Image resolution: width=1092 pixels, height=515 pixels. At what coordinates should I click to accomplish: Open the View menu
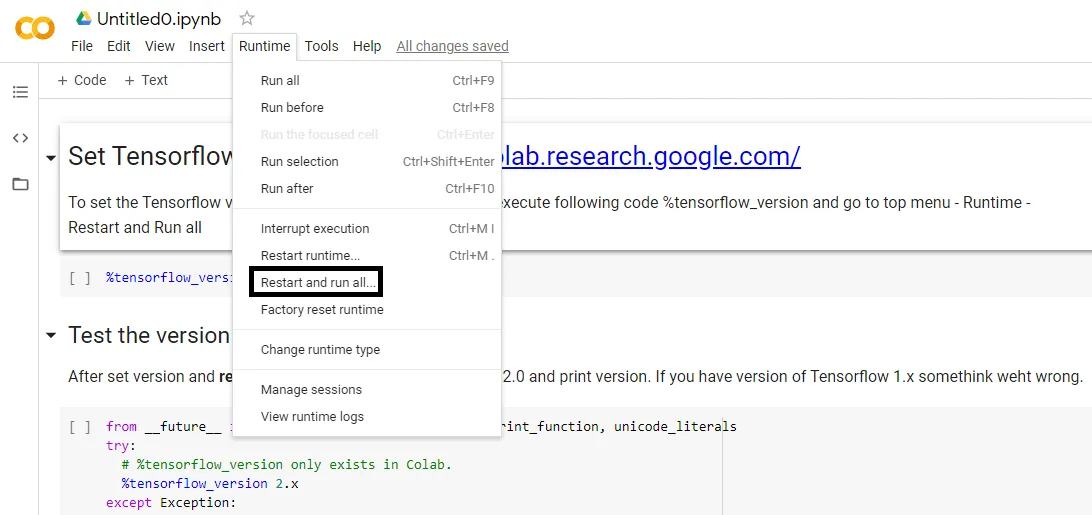pyautogui.click(x=159, y=46)
